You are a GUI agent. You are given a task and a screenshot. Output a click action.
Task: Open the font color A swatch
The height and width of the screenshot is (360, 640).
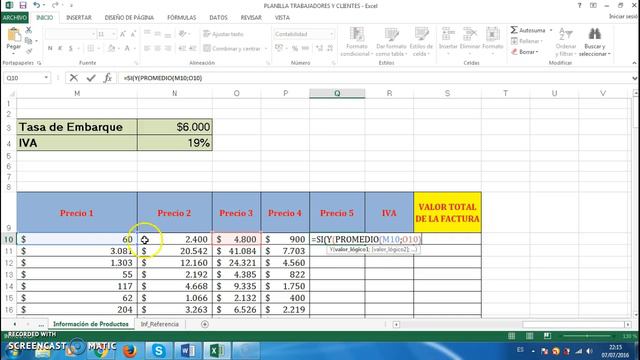pos(127,48)
